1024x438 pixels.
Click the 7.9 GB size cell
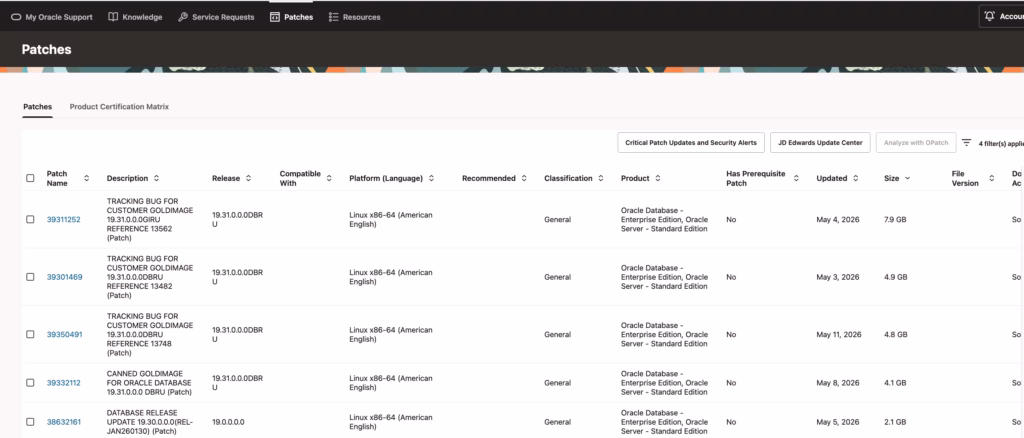click(x=895, y=219)
